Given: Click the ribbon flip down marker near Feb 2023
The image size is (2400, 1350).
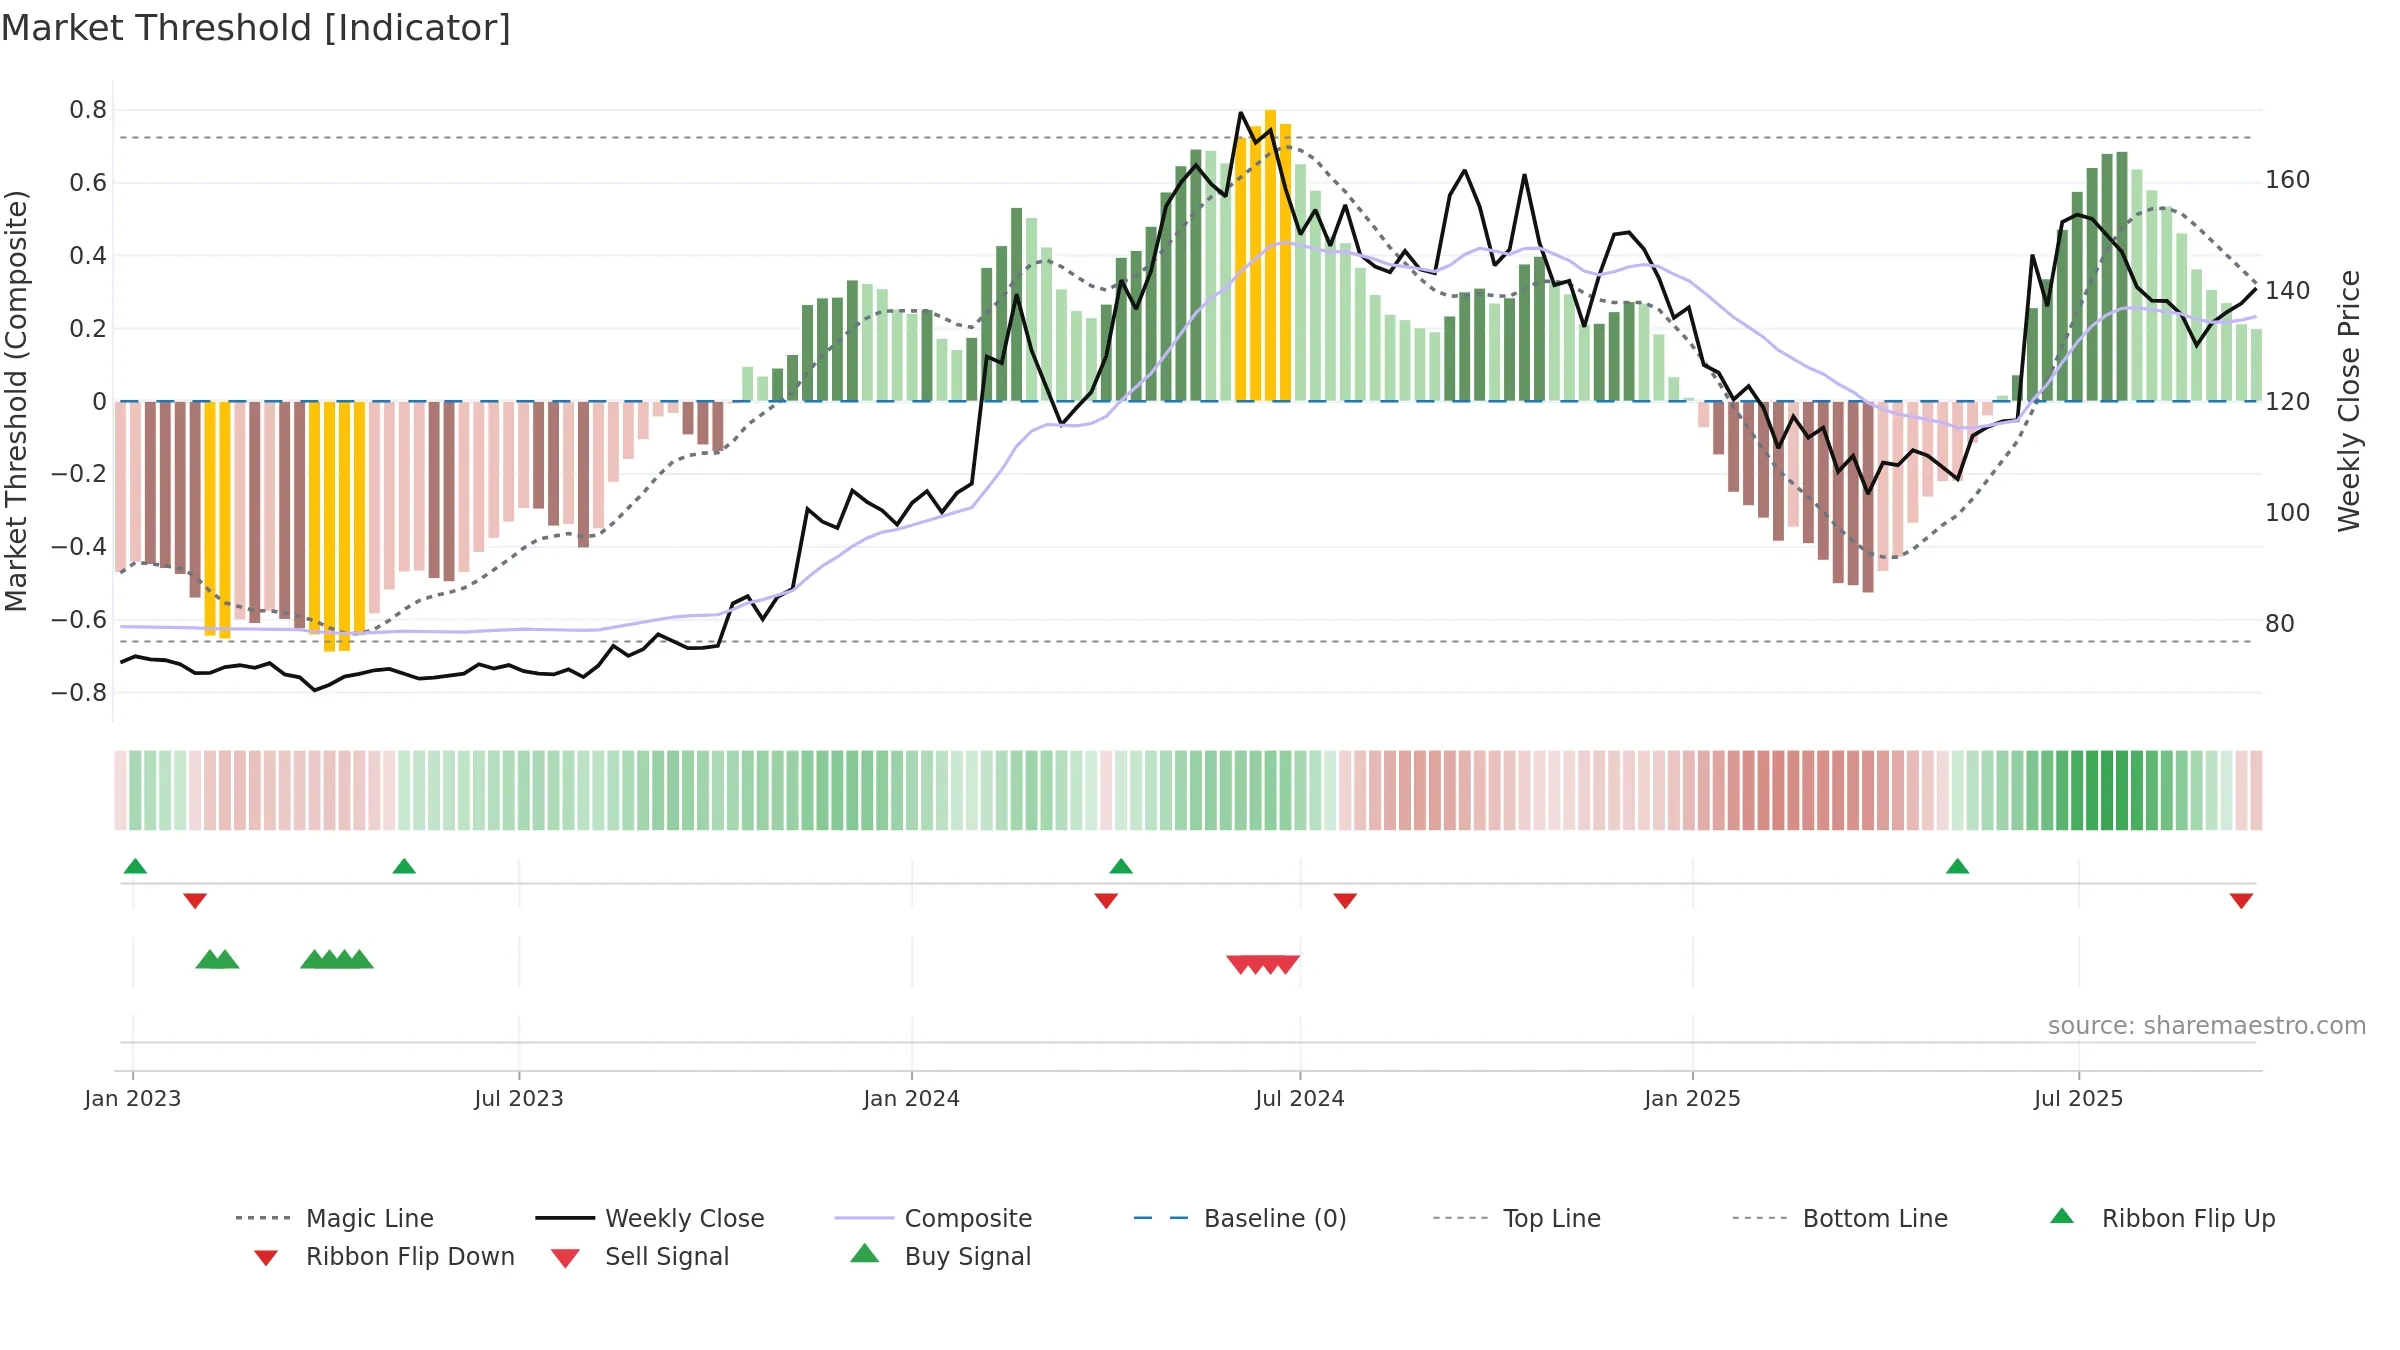Looking at the screenshot, I should 195,901.
